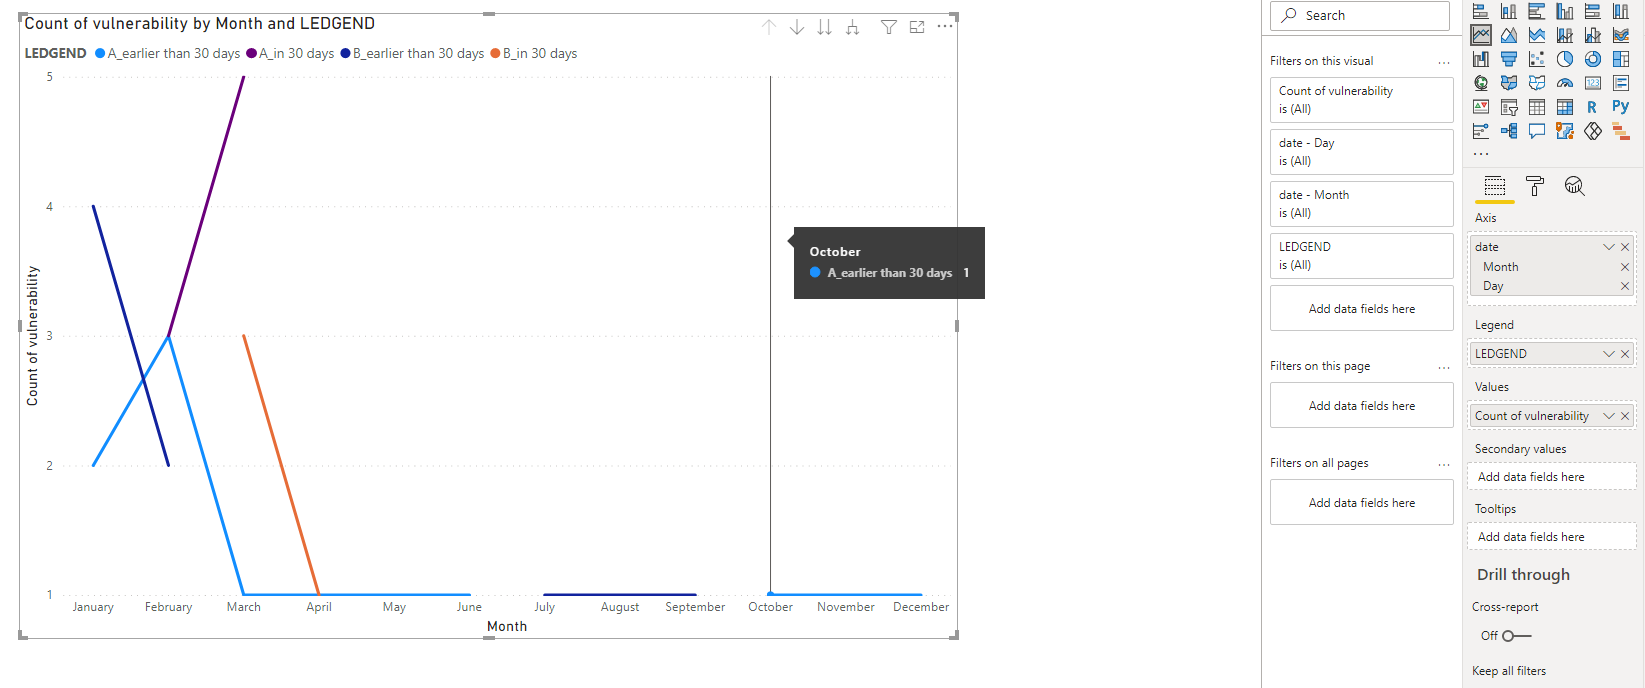Select the Slicer visual
Image resolution: width=1645 pixels, height=688 pixels.
1509,107
